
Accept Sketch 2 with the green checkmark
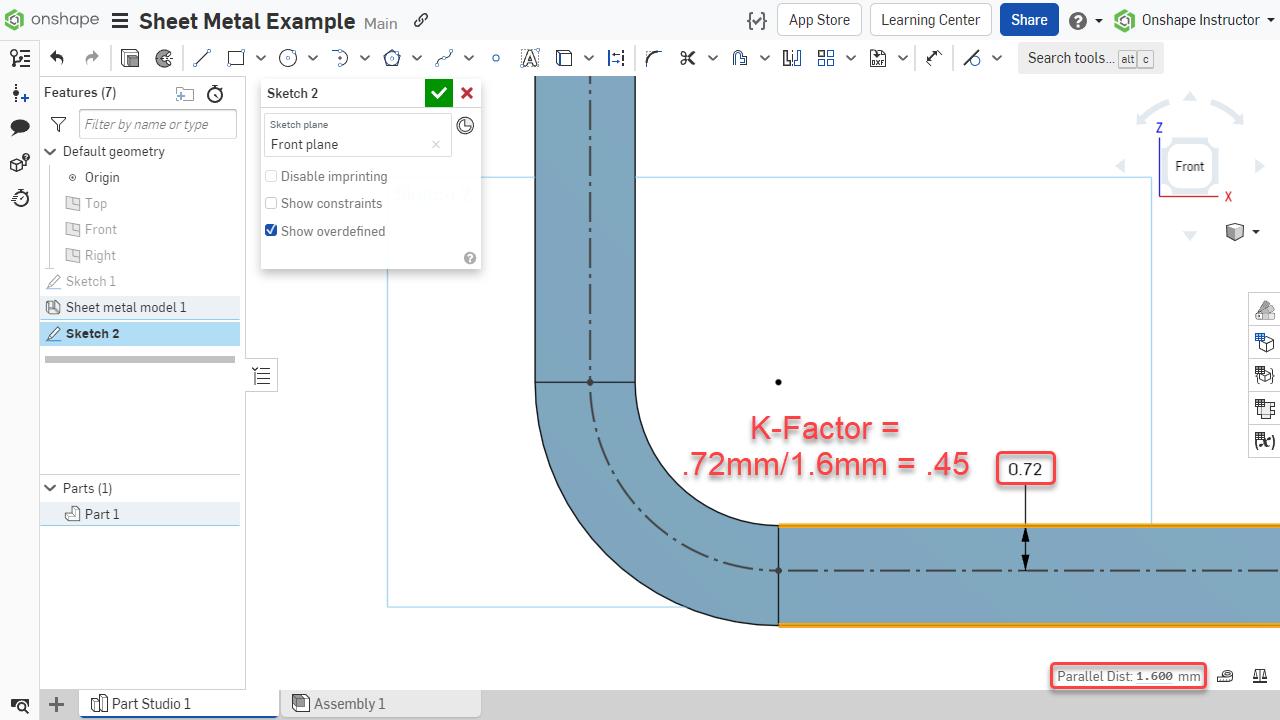[x=439, y=93]
